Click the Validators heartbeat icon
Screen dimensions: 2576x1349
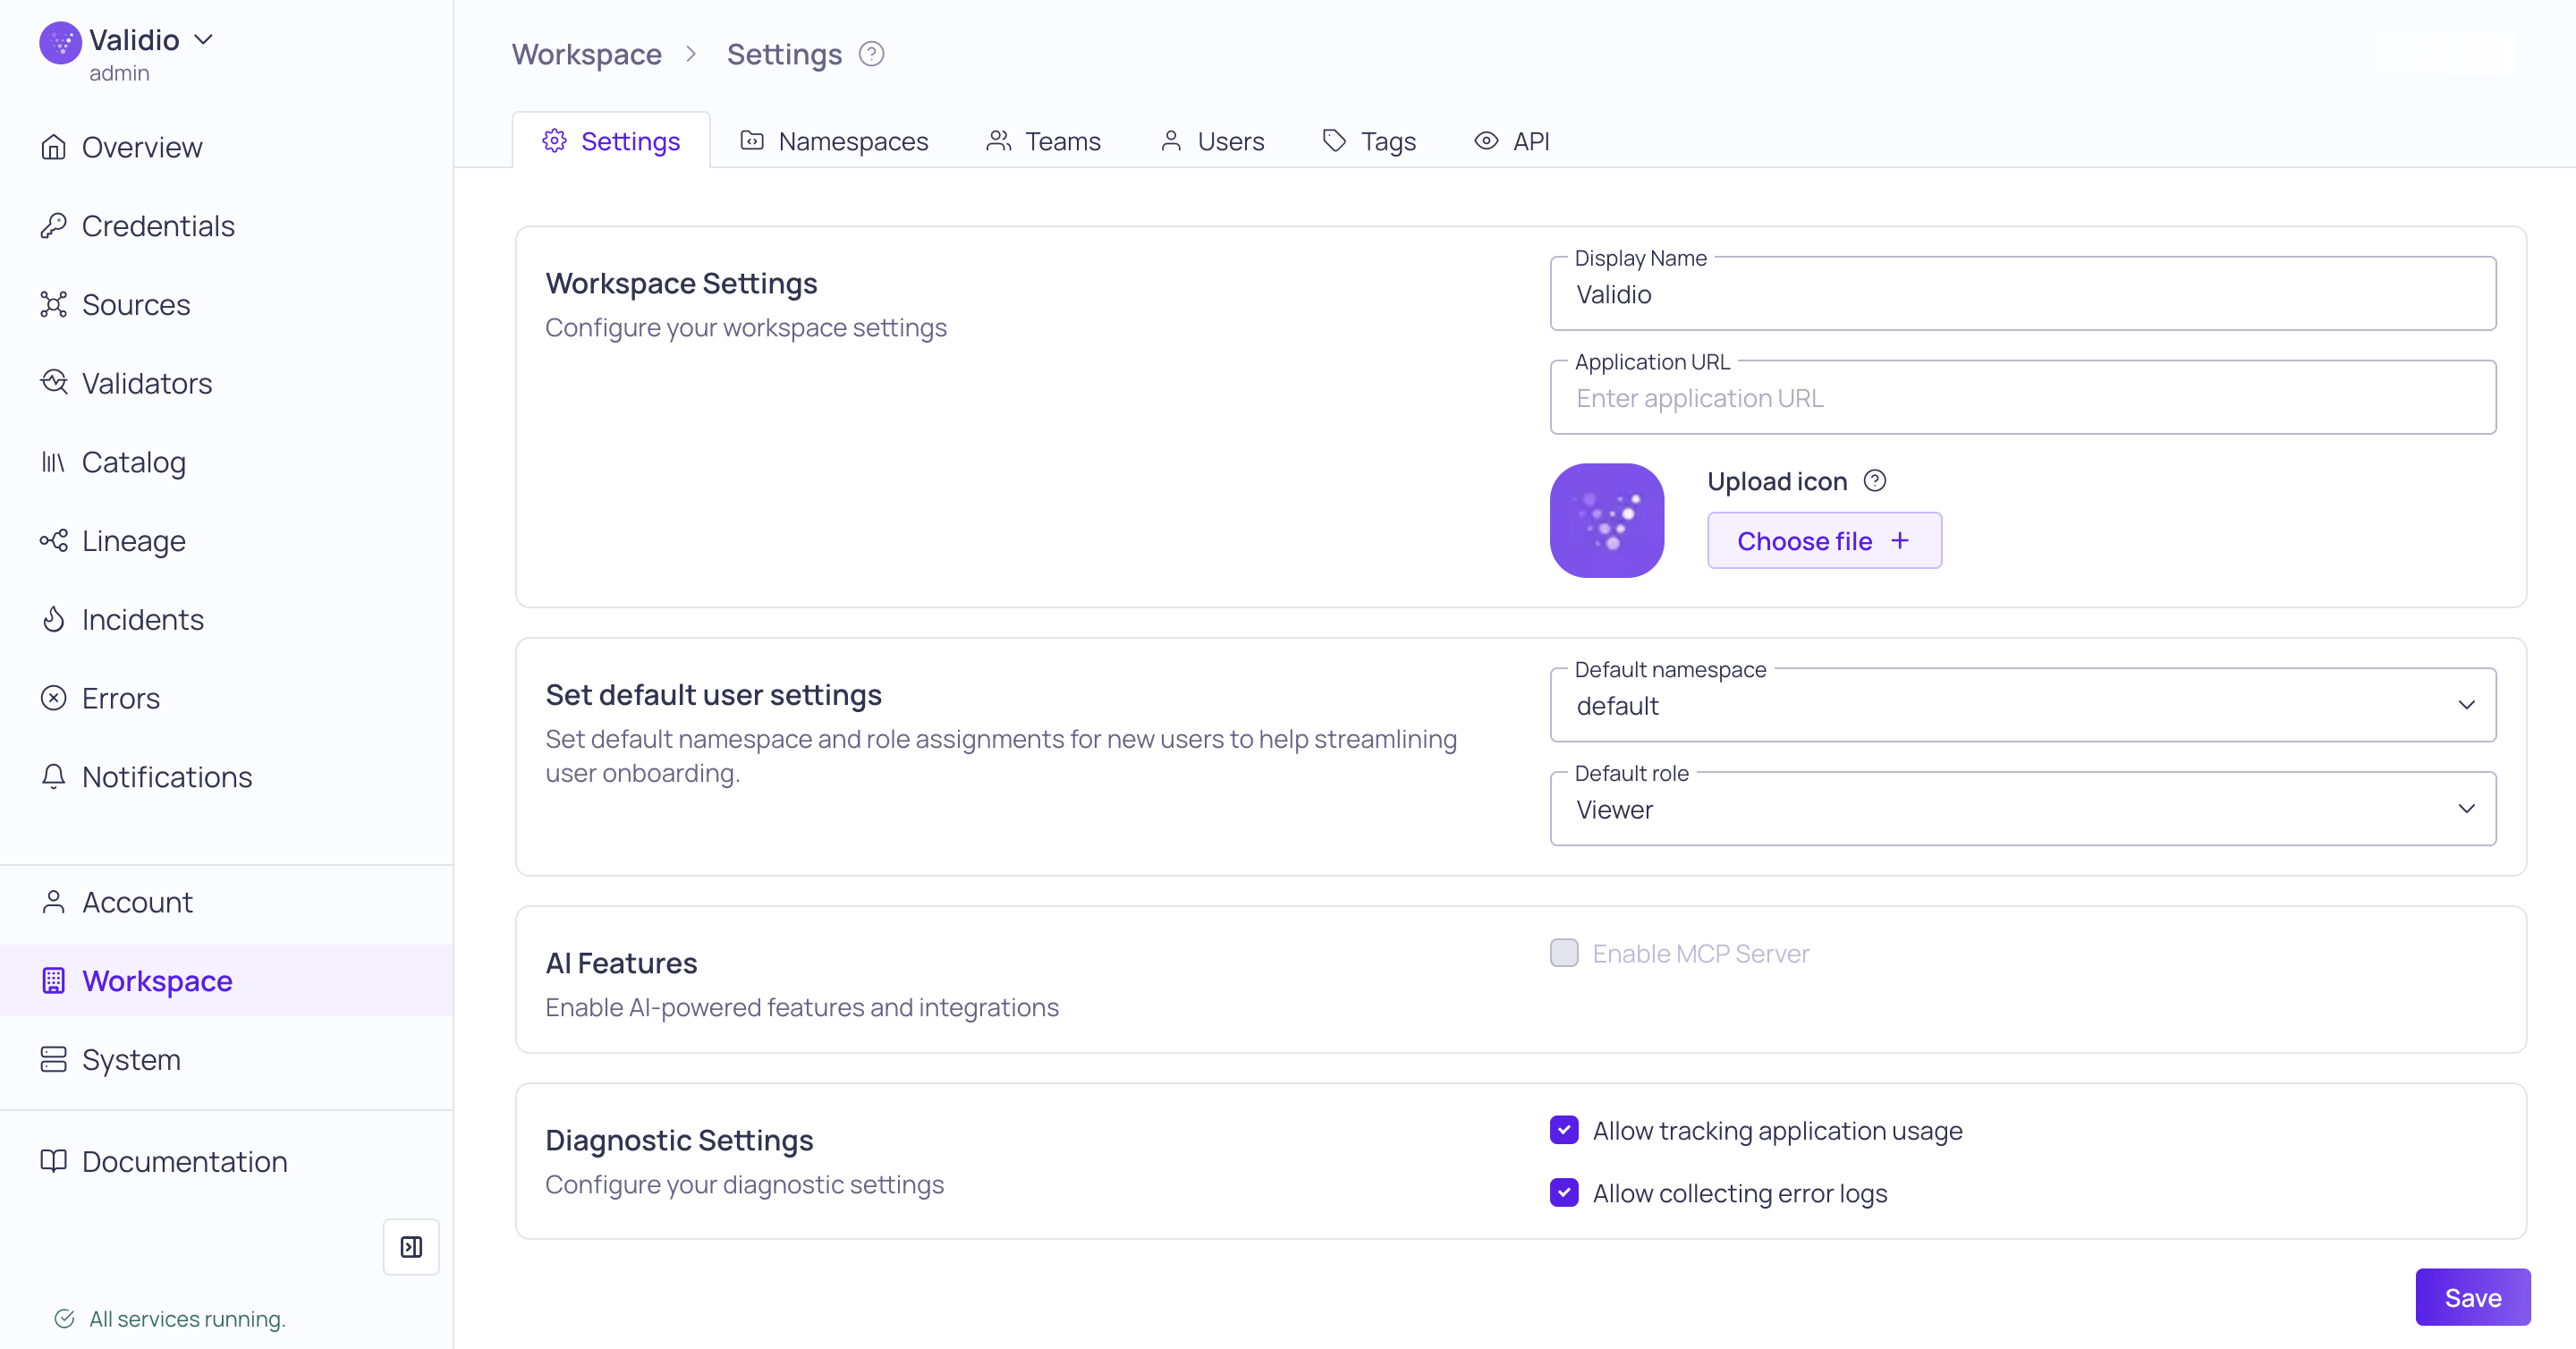click(x=53, y=383)
